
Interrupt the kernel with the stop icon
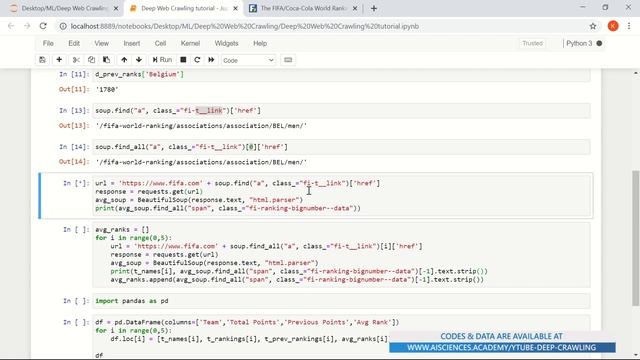click(183, 60)
